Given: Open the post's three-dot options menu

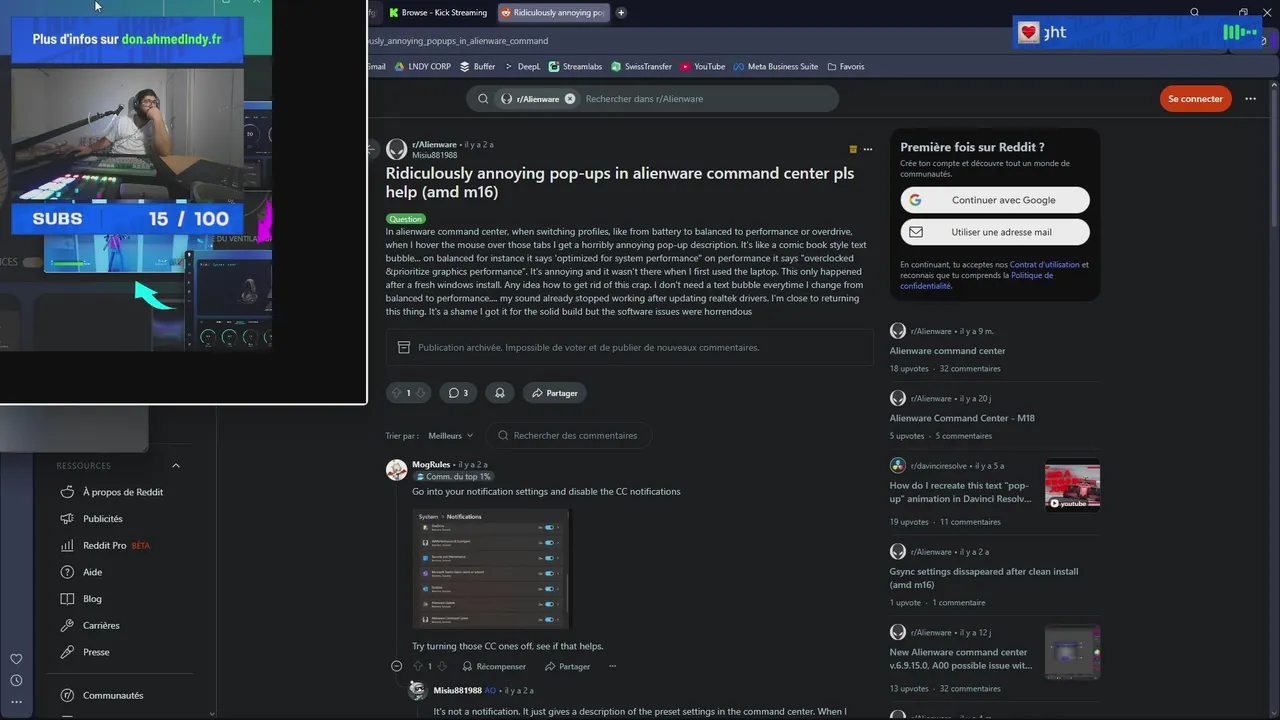Looking at the screenshot, I should (x=868, y=150).
